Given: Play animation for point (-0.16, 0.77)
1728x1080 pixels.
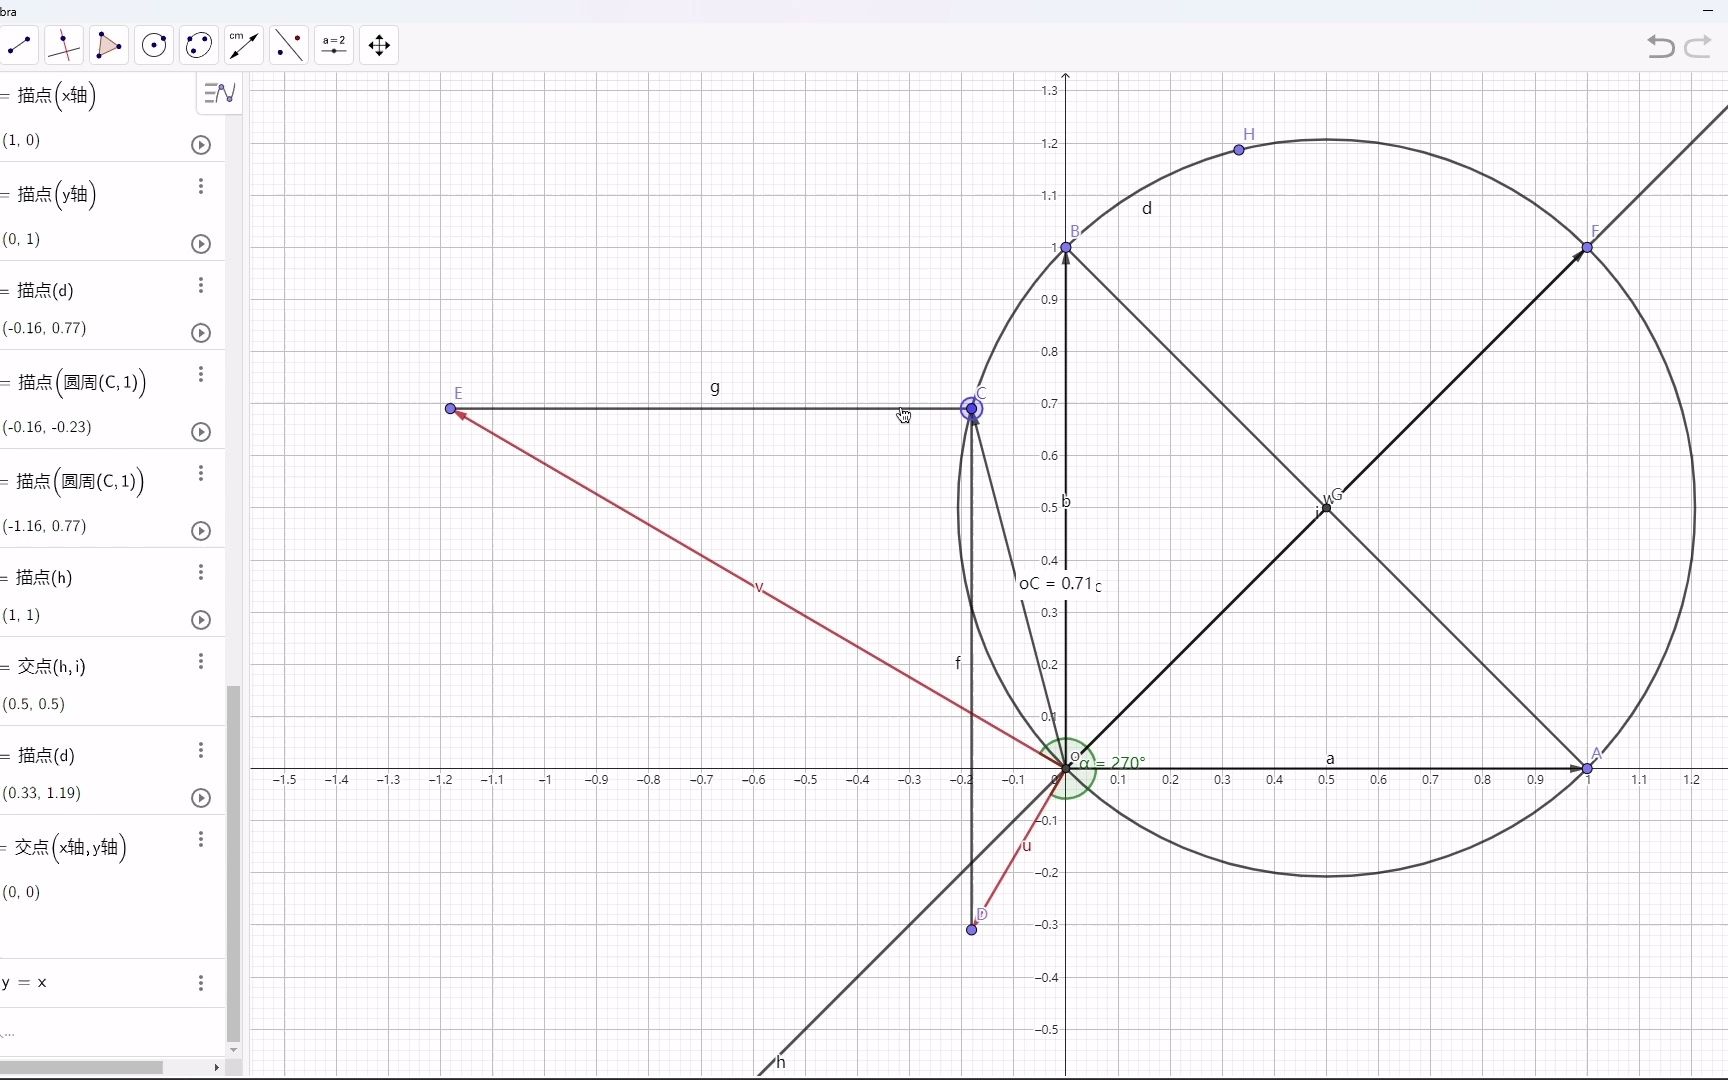Looking at the screenshot, I should (201, 333).
